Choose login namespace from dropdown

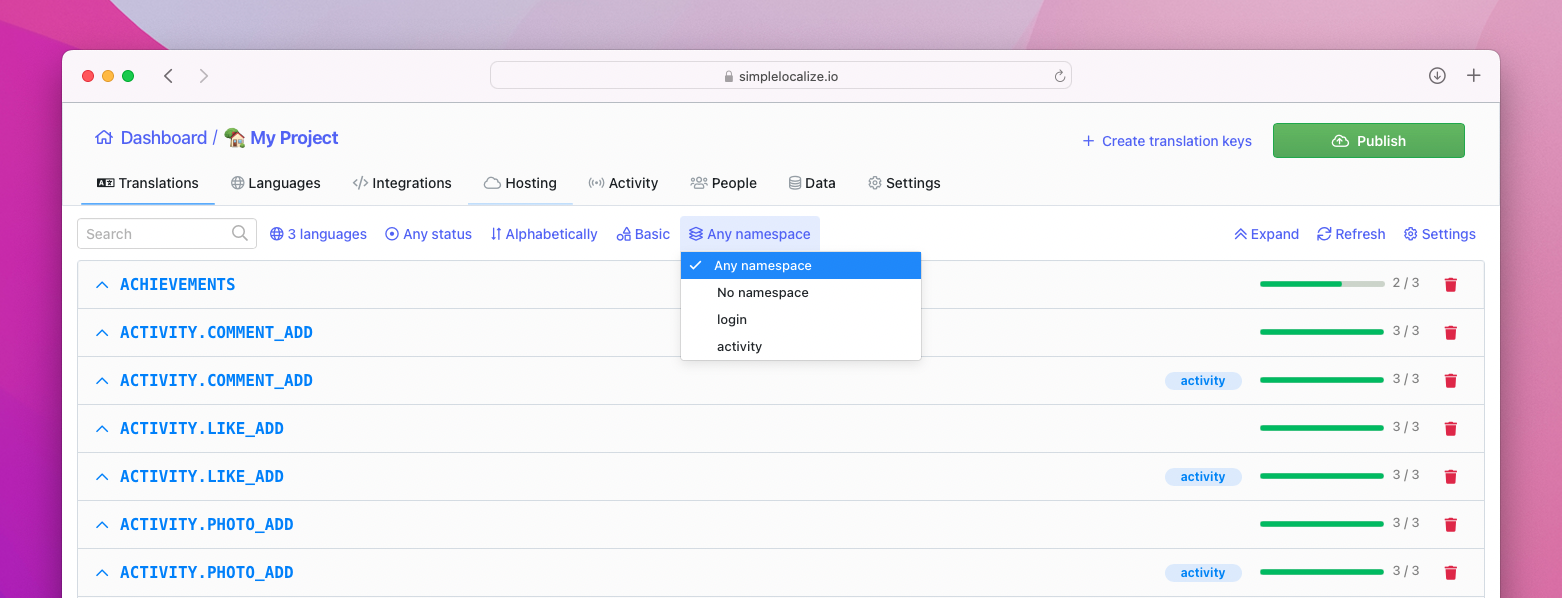[x=801, y=320]
